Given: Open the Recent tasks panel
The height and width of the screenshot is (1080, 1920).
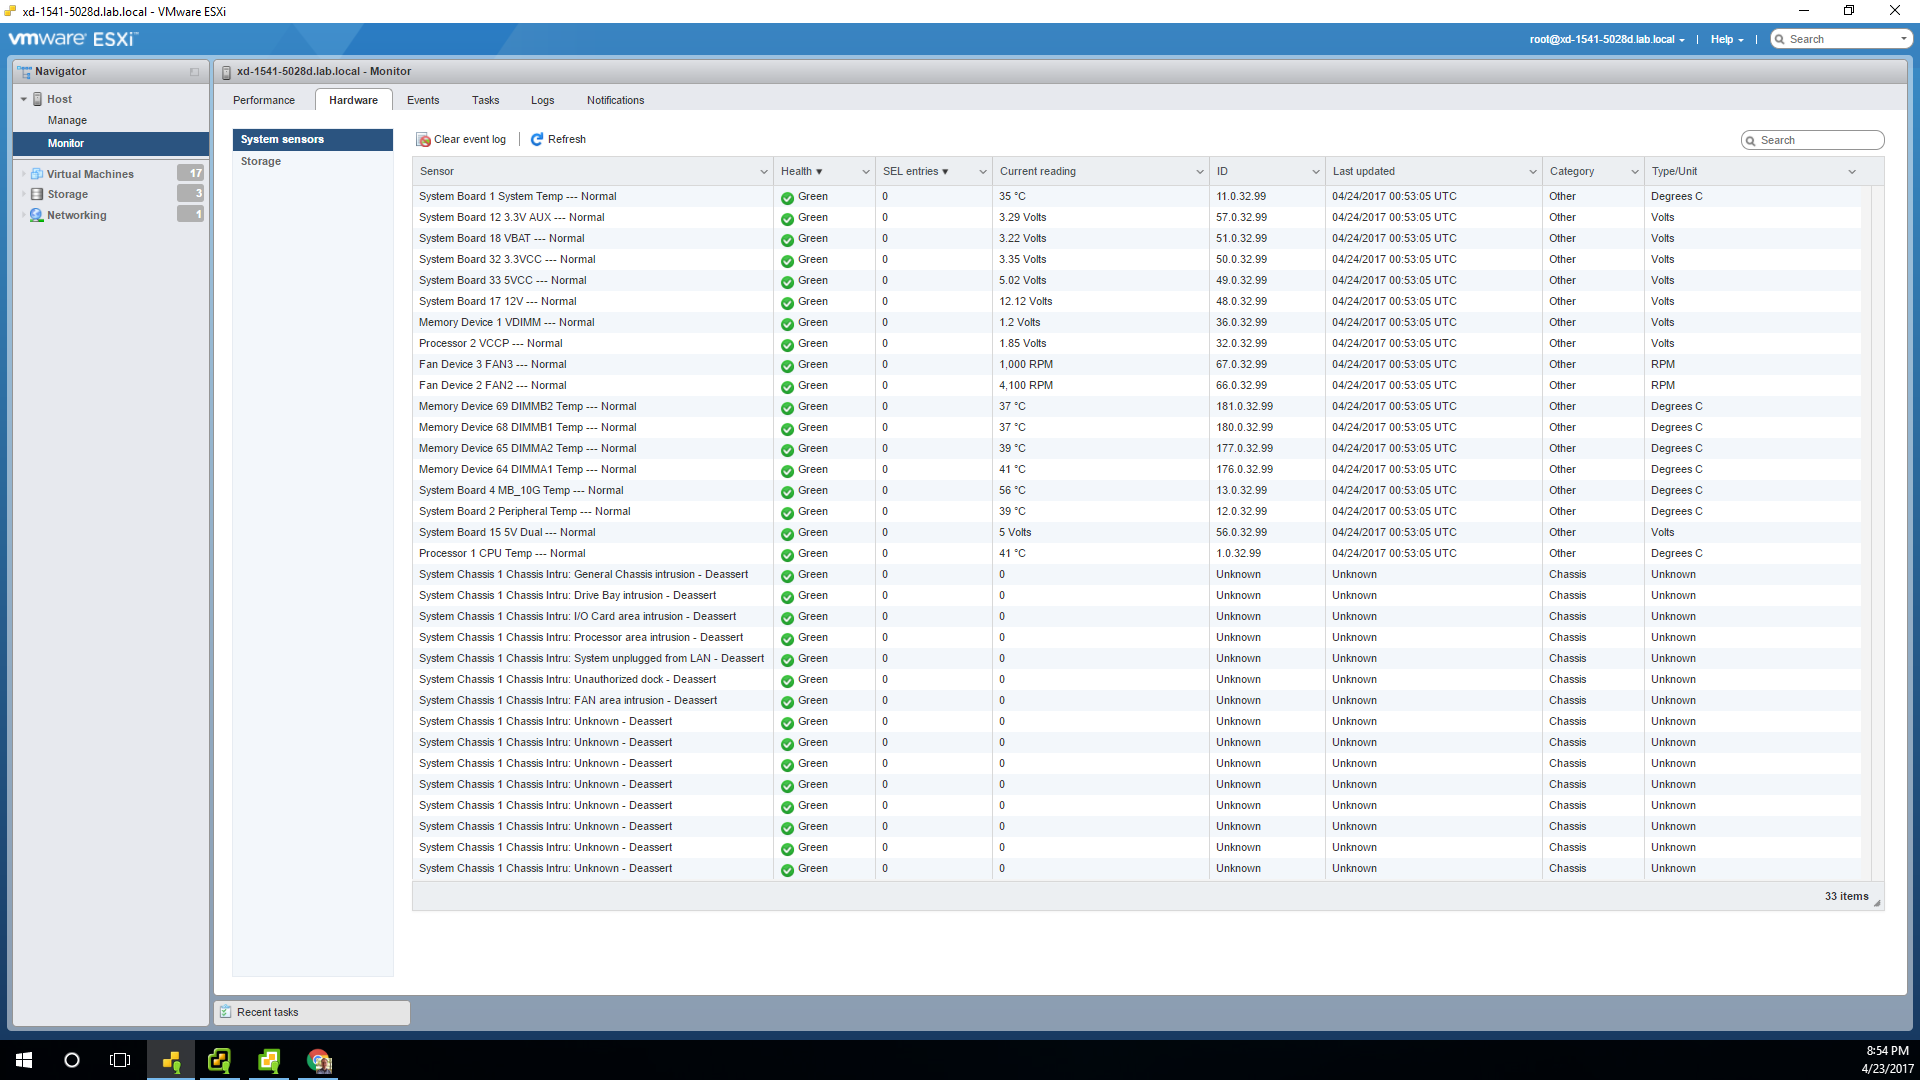Looking at the screenshot, I should point(312,1012).
